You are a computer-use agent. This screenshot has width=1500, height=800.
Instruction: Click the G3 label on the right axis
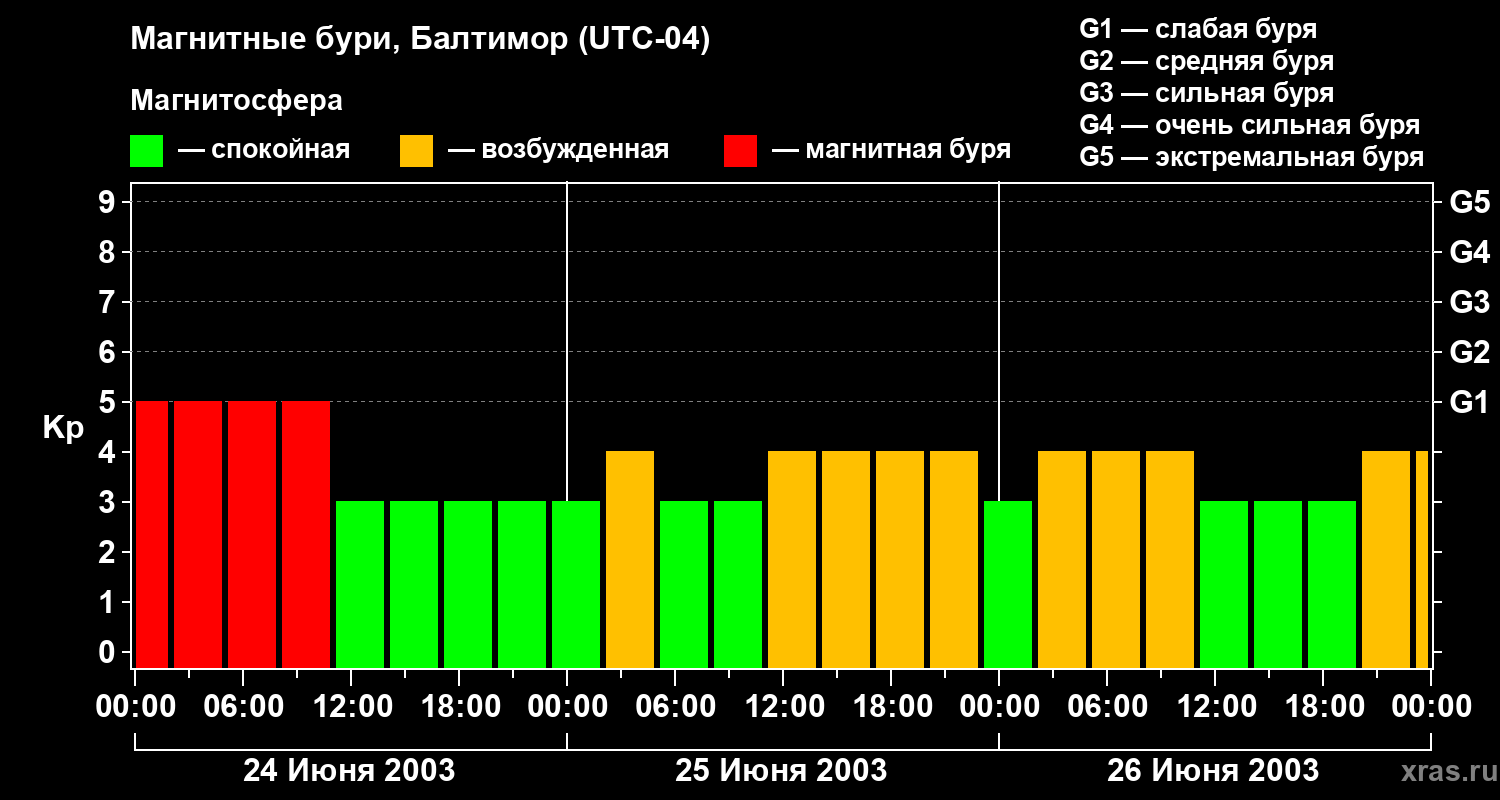pos(1469,302)
